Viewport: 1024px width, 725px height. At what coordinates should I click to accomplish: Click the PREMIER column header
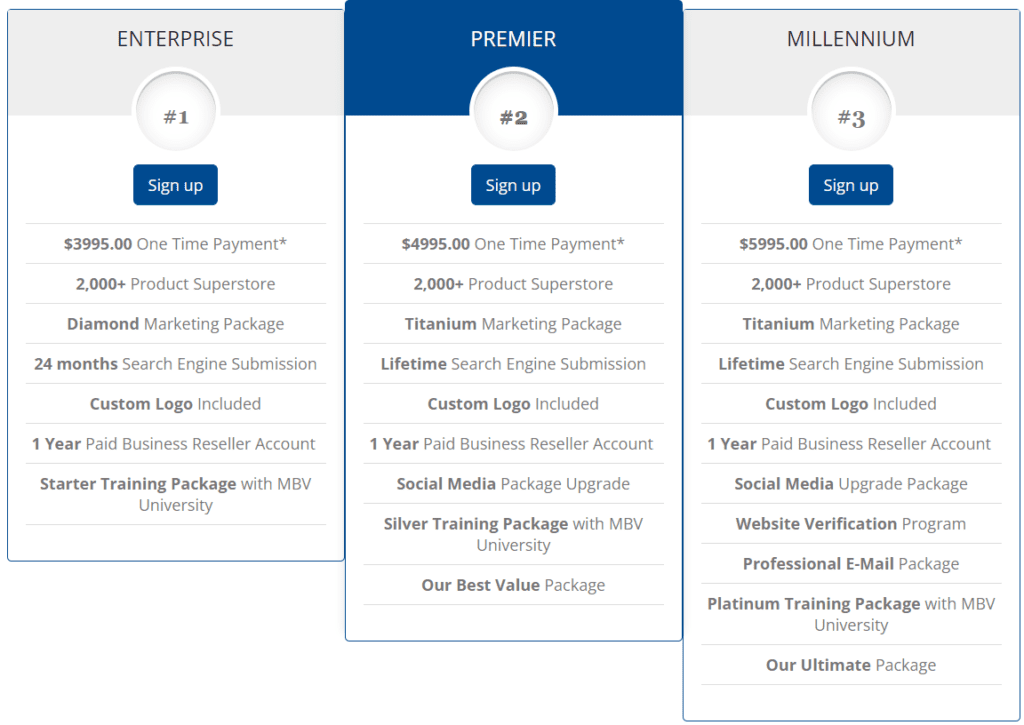pyautogui.click(x=513, y=39)
